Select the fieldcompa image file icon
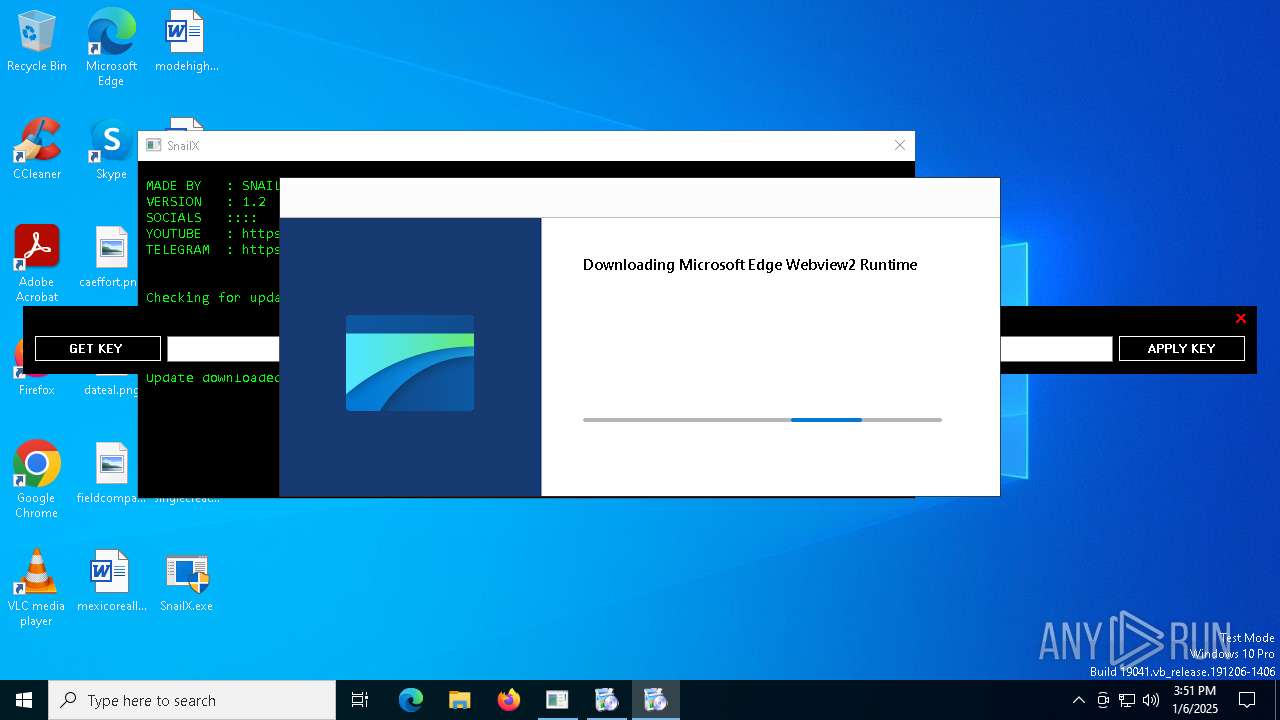Viewport: 1280px width, 720px height. [x=111, y=473]
